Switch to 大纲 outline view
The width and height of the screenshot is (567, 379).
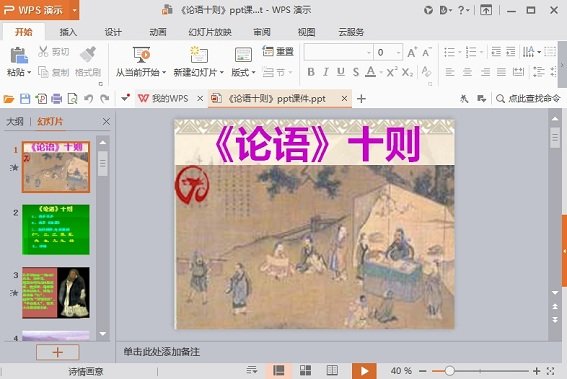15,122
